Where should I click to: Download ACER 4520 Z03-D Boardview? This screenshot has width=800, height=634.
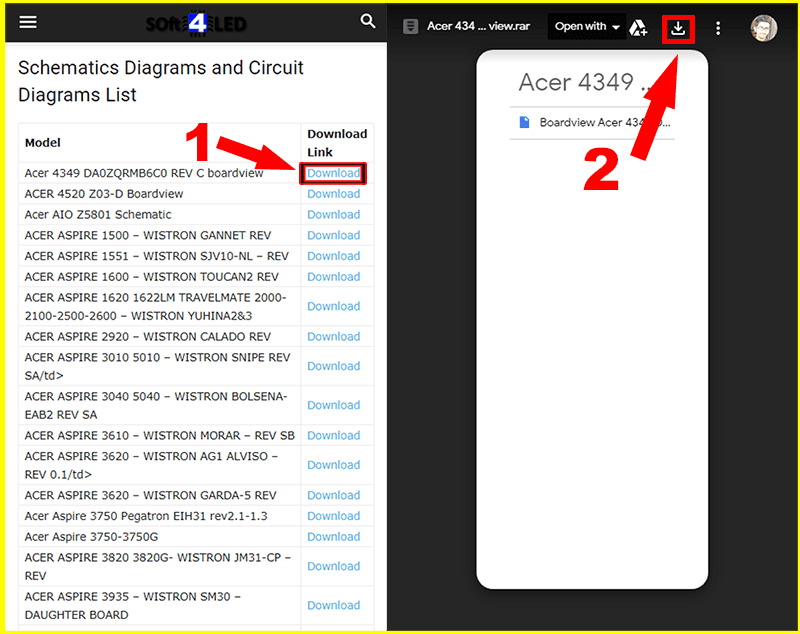(333, 194)
